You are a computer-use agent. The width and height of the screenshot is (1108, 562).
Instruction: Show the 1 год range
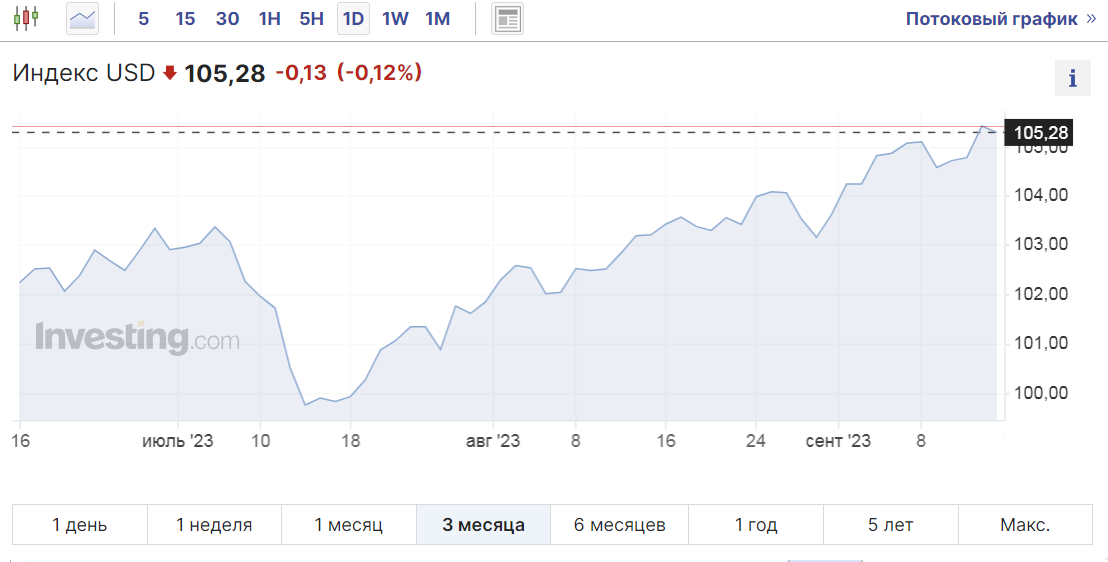pyautogui.click(x=756, y=525)
